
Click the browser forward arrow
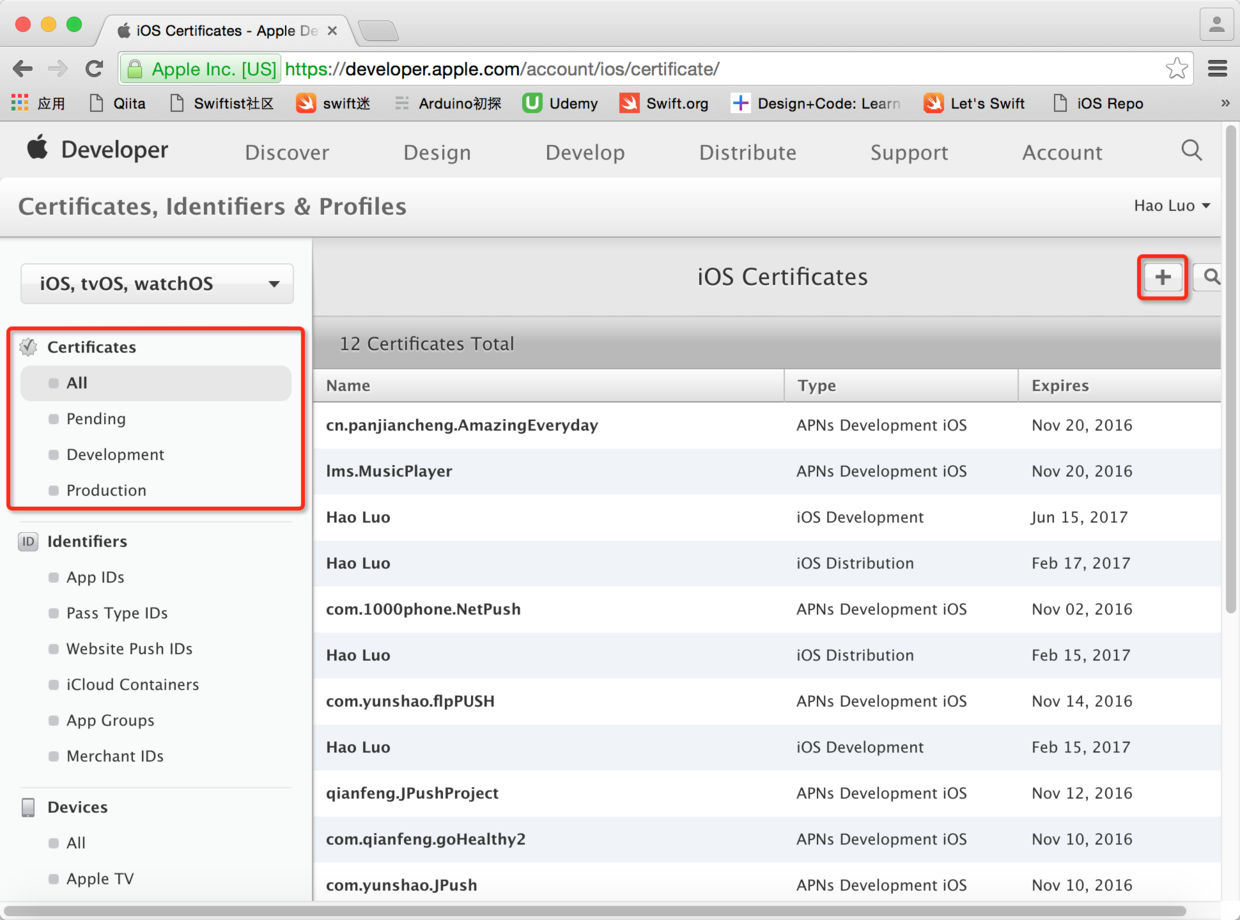click(58, 69)
